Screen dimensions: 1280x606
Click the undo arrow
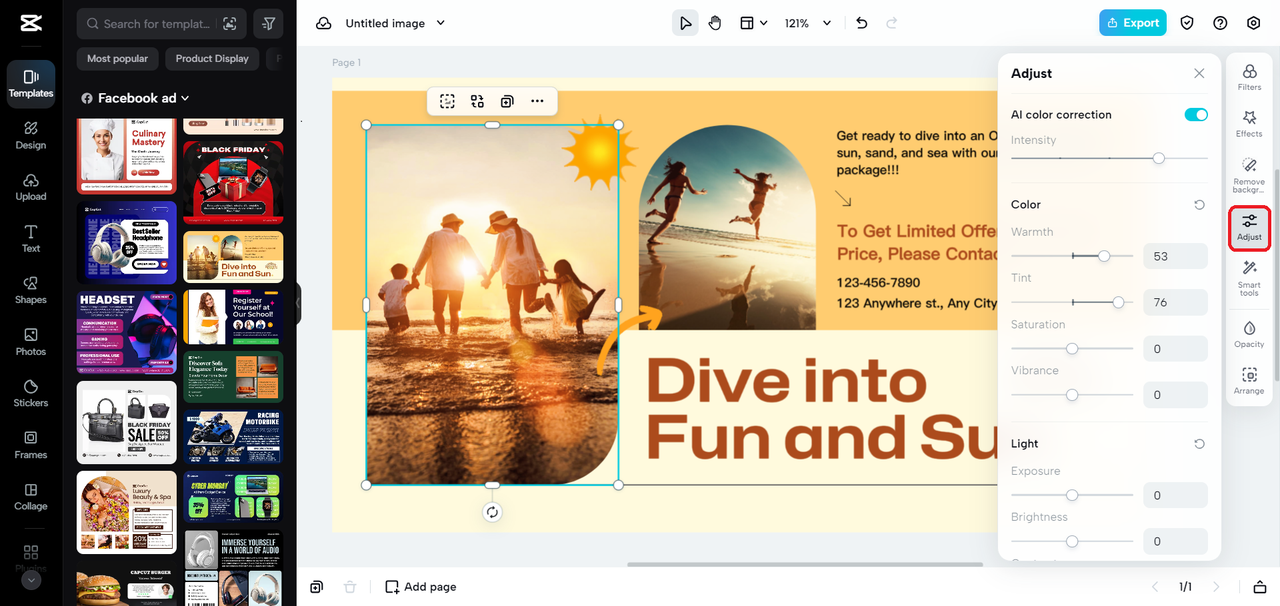pyautogui.click(x=862, y=23)
